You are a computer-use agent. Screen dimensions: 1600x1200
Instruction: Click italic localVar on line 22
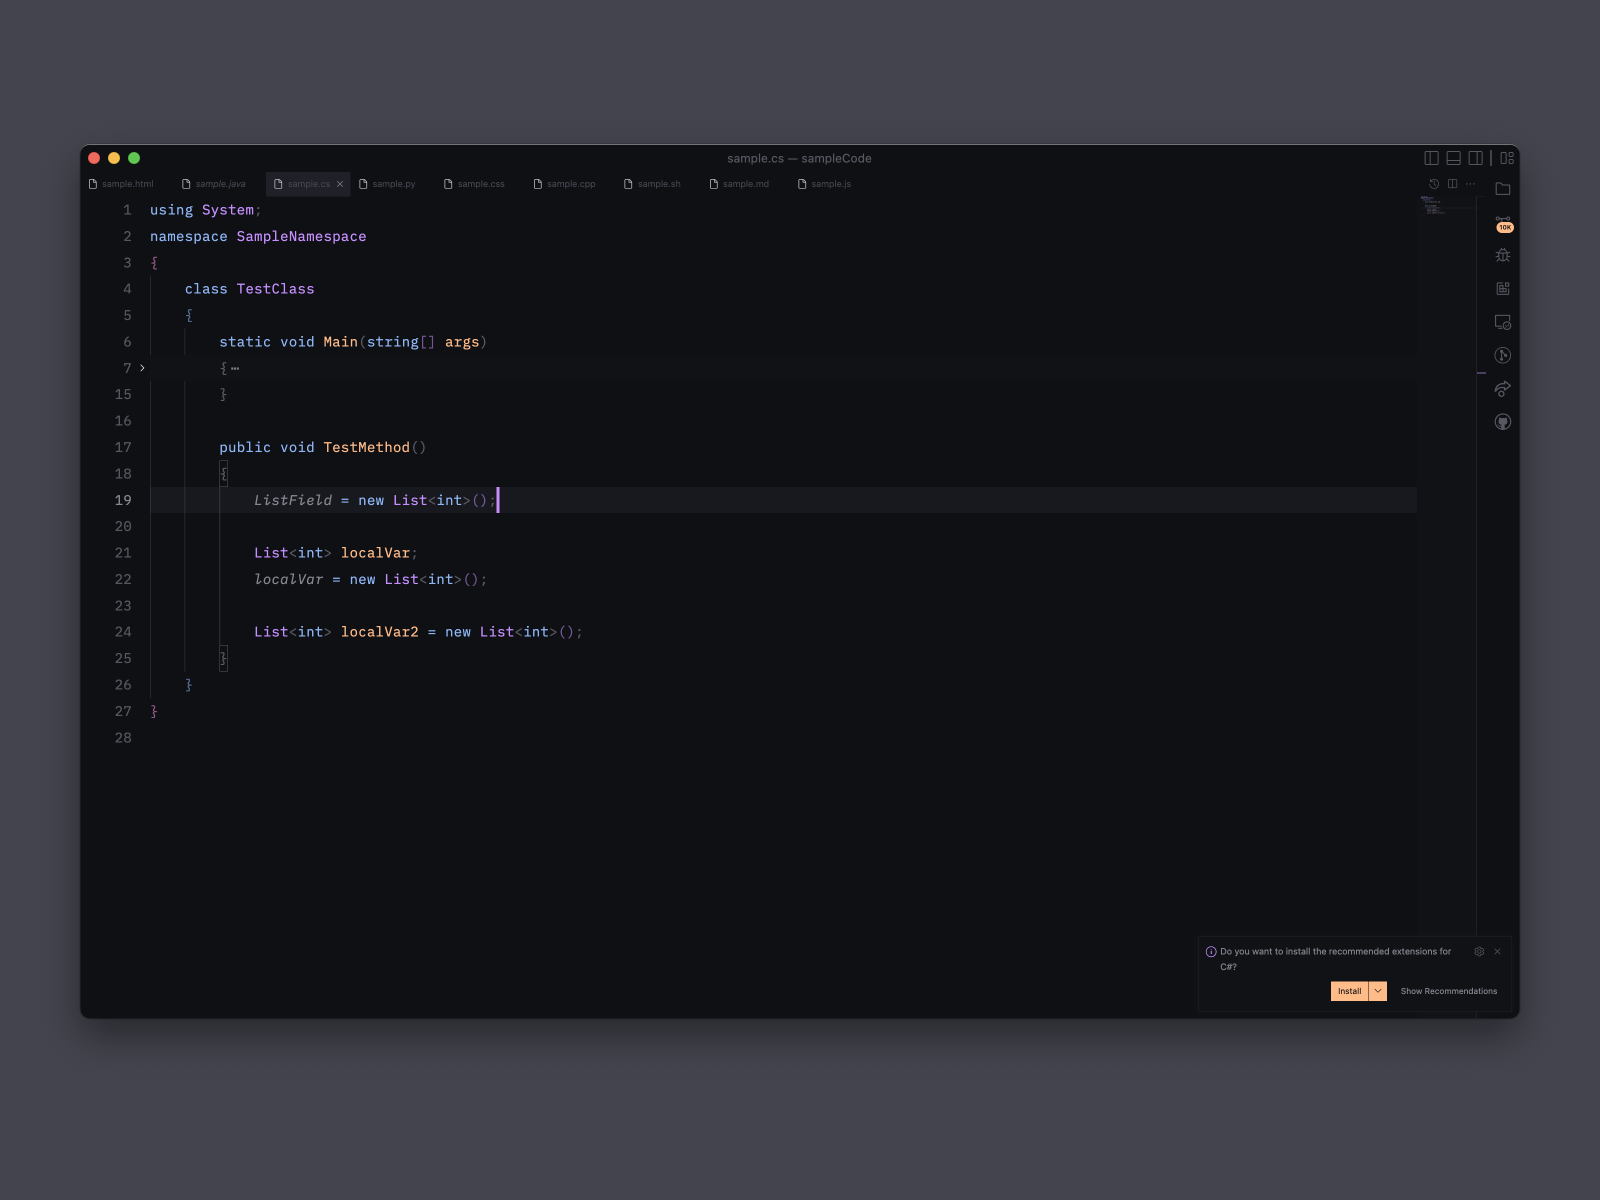click(289, 579)
